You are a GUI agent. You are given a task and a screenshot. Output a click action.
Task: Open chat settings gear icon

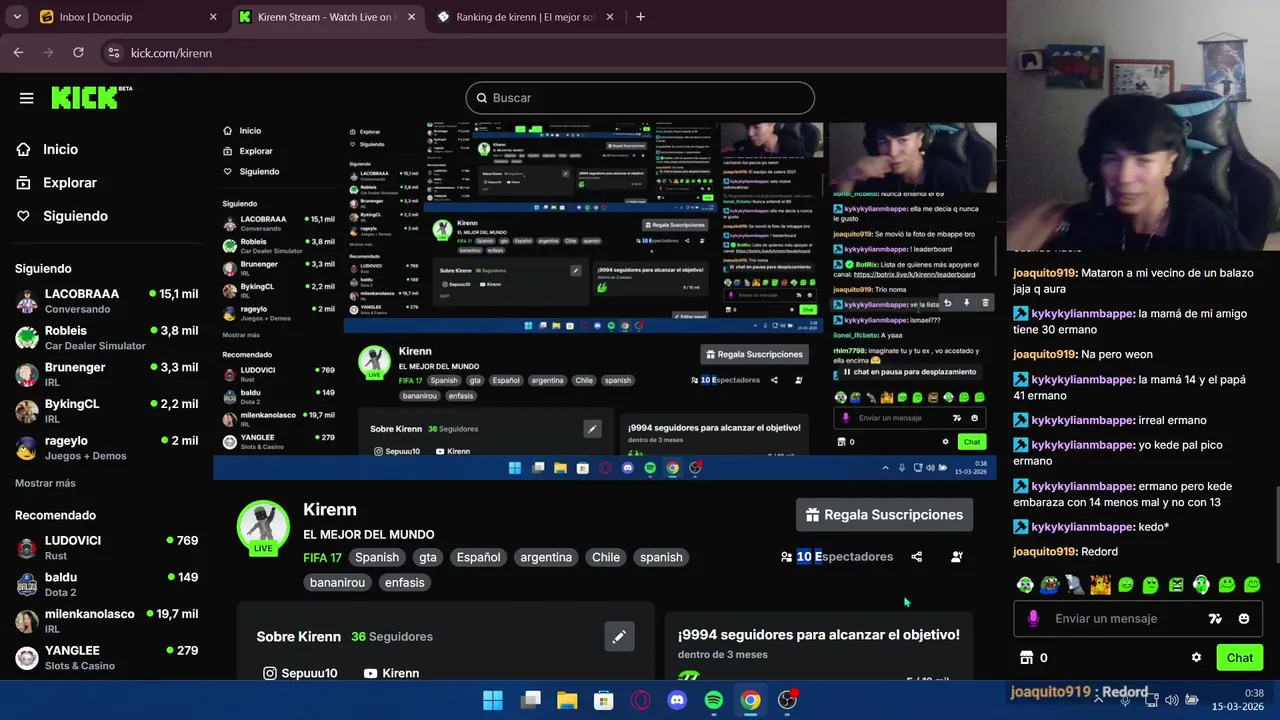pos(1196,658)
